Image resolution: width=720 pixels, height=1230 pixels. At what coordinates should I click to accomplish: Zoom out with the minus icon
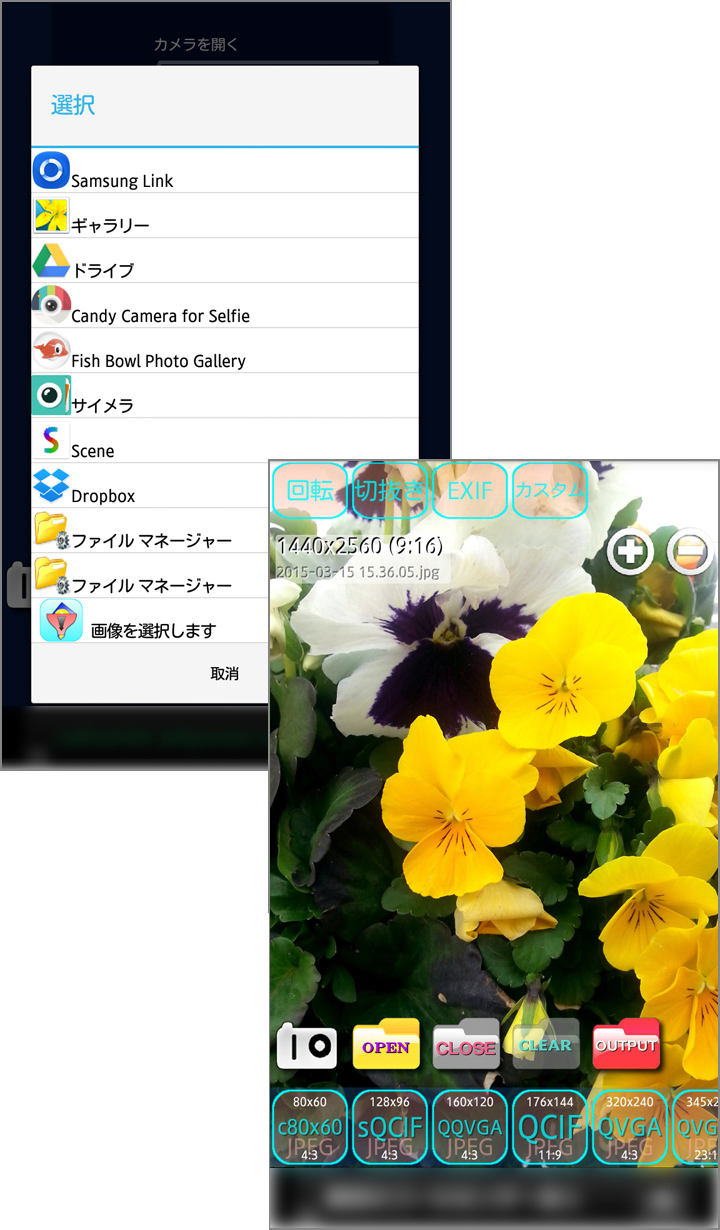[690, 552]
